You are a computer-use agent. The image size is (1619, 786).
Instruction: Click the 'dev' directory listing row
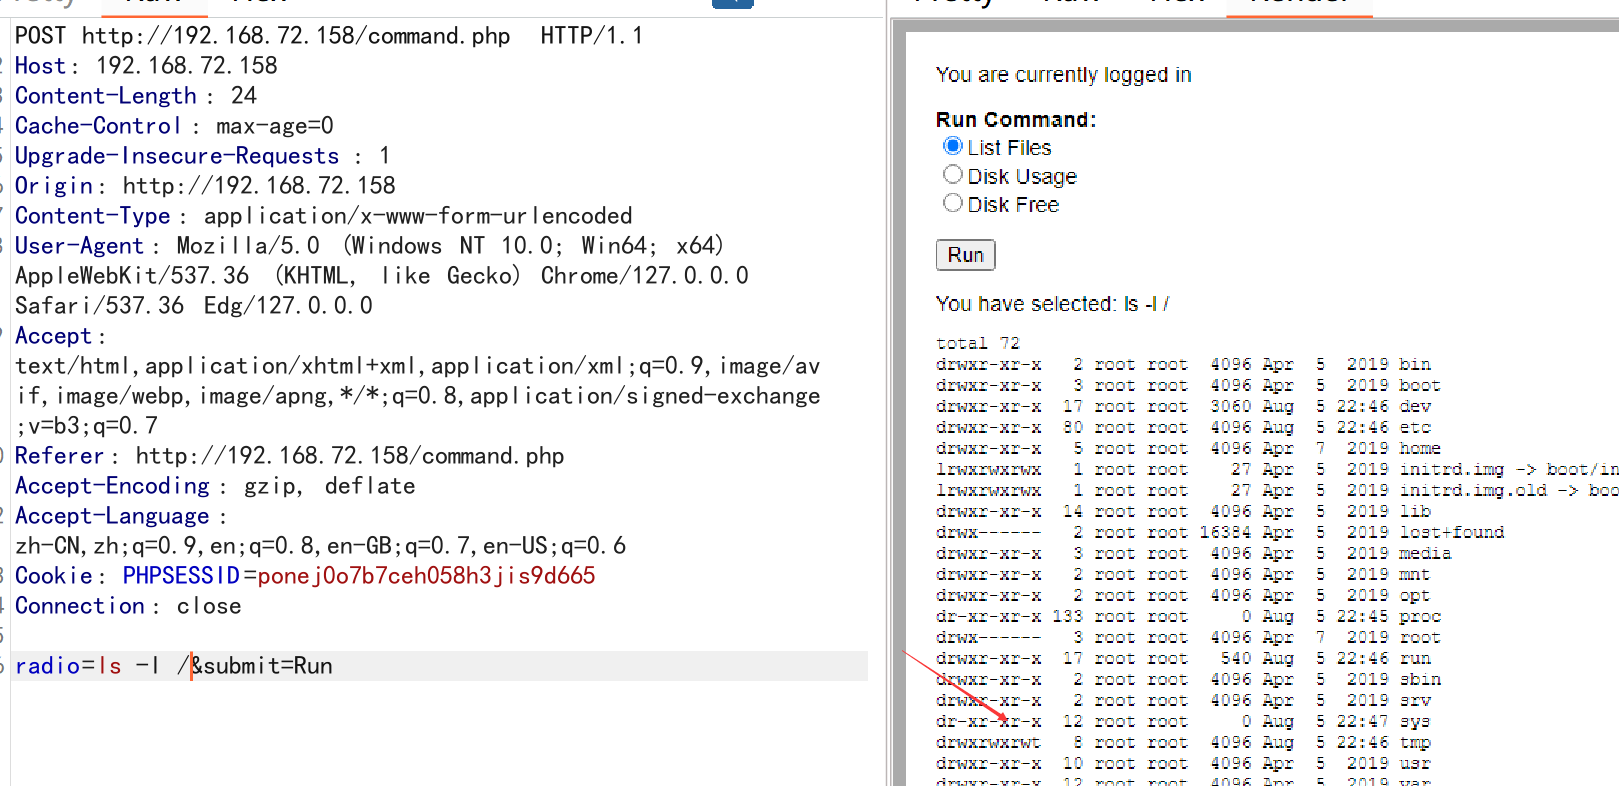click(x=1184, y=406)
